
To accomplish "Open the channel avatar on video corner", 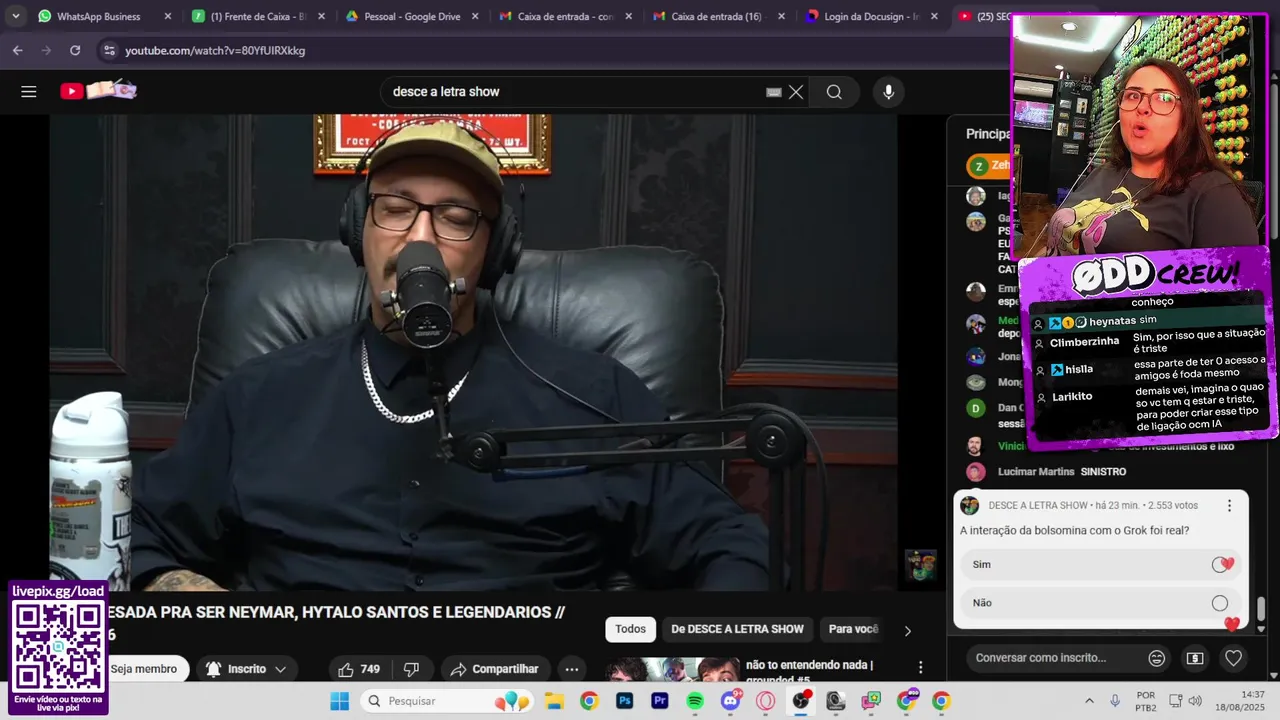I will coord(920,566).
